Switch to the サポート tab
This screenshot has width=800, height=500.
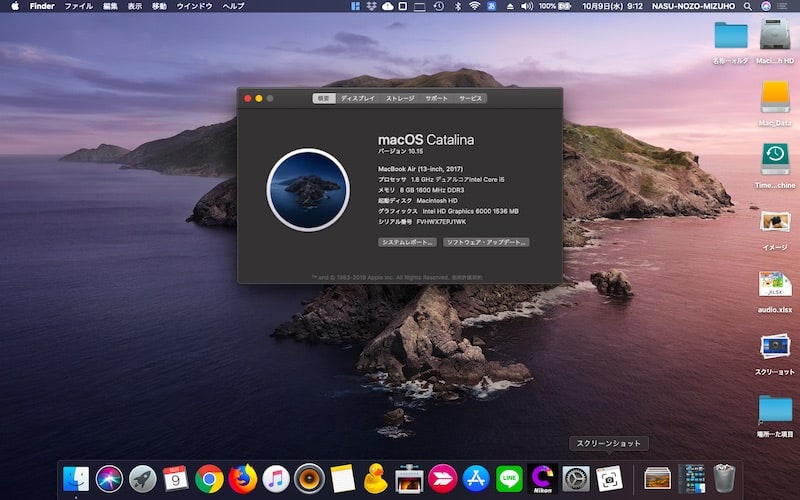437,98
